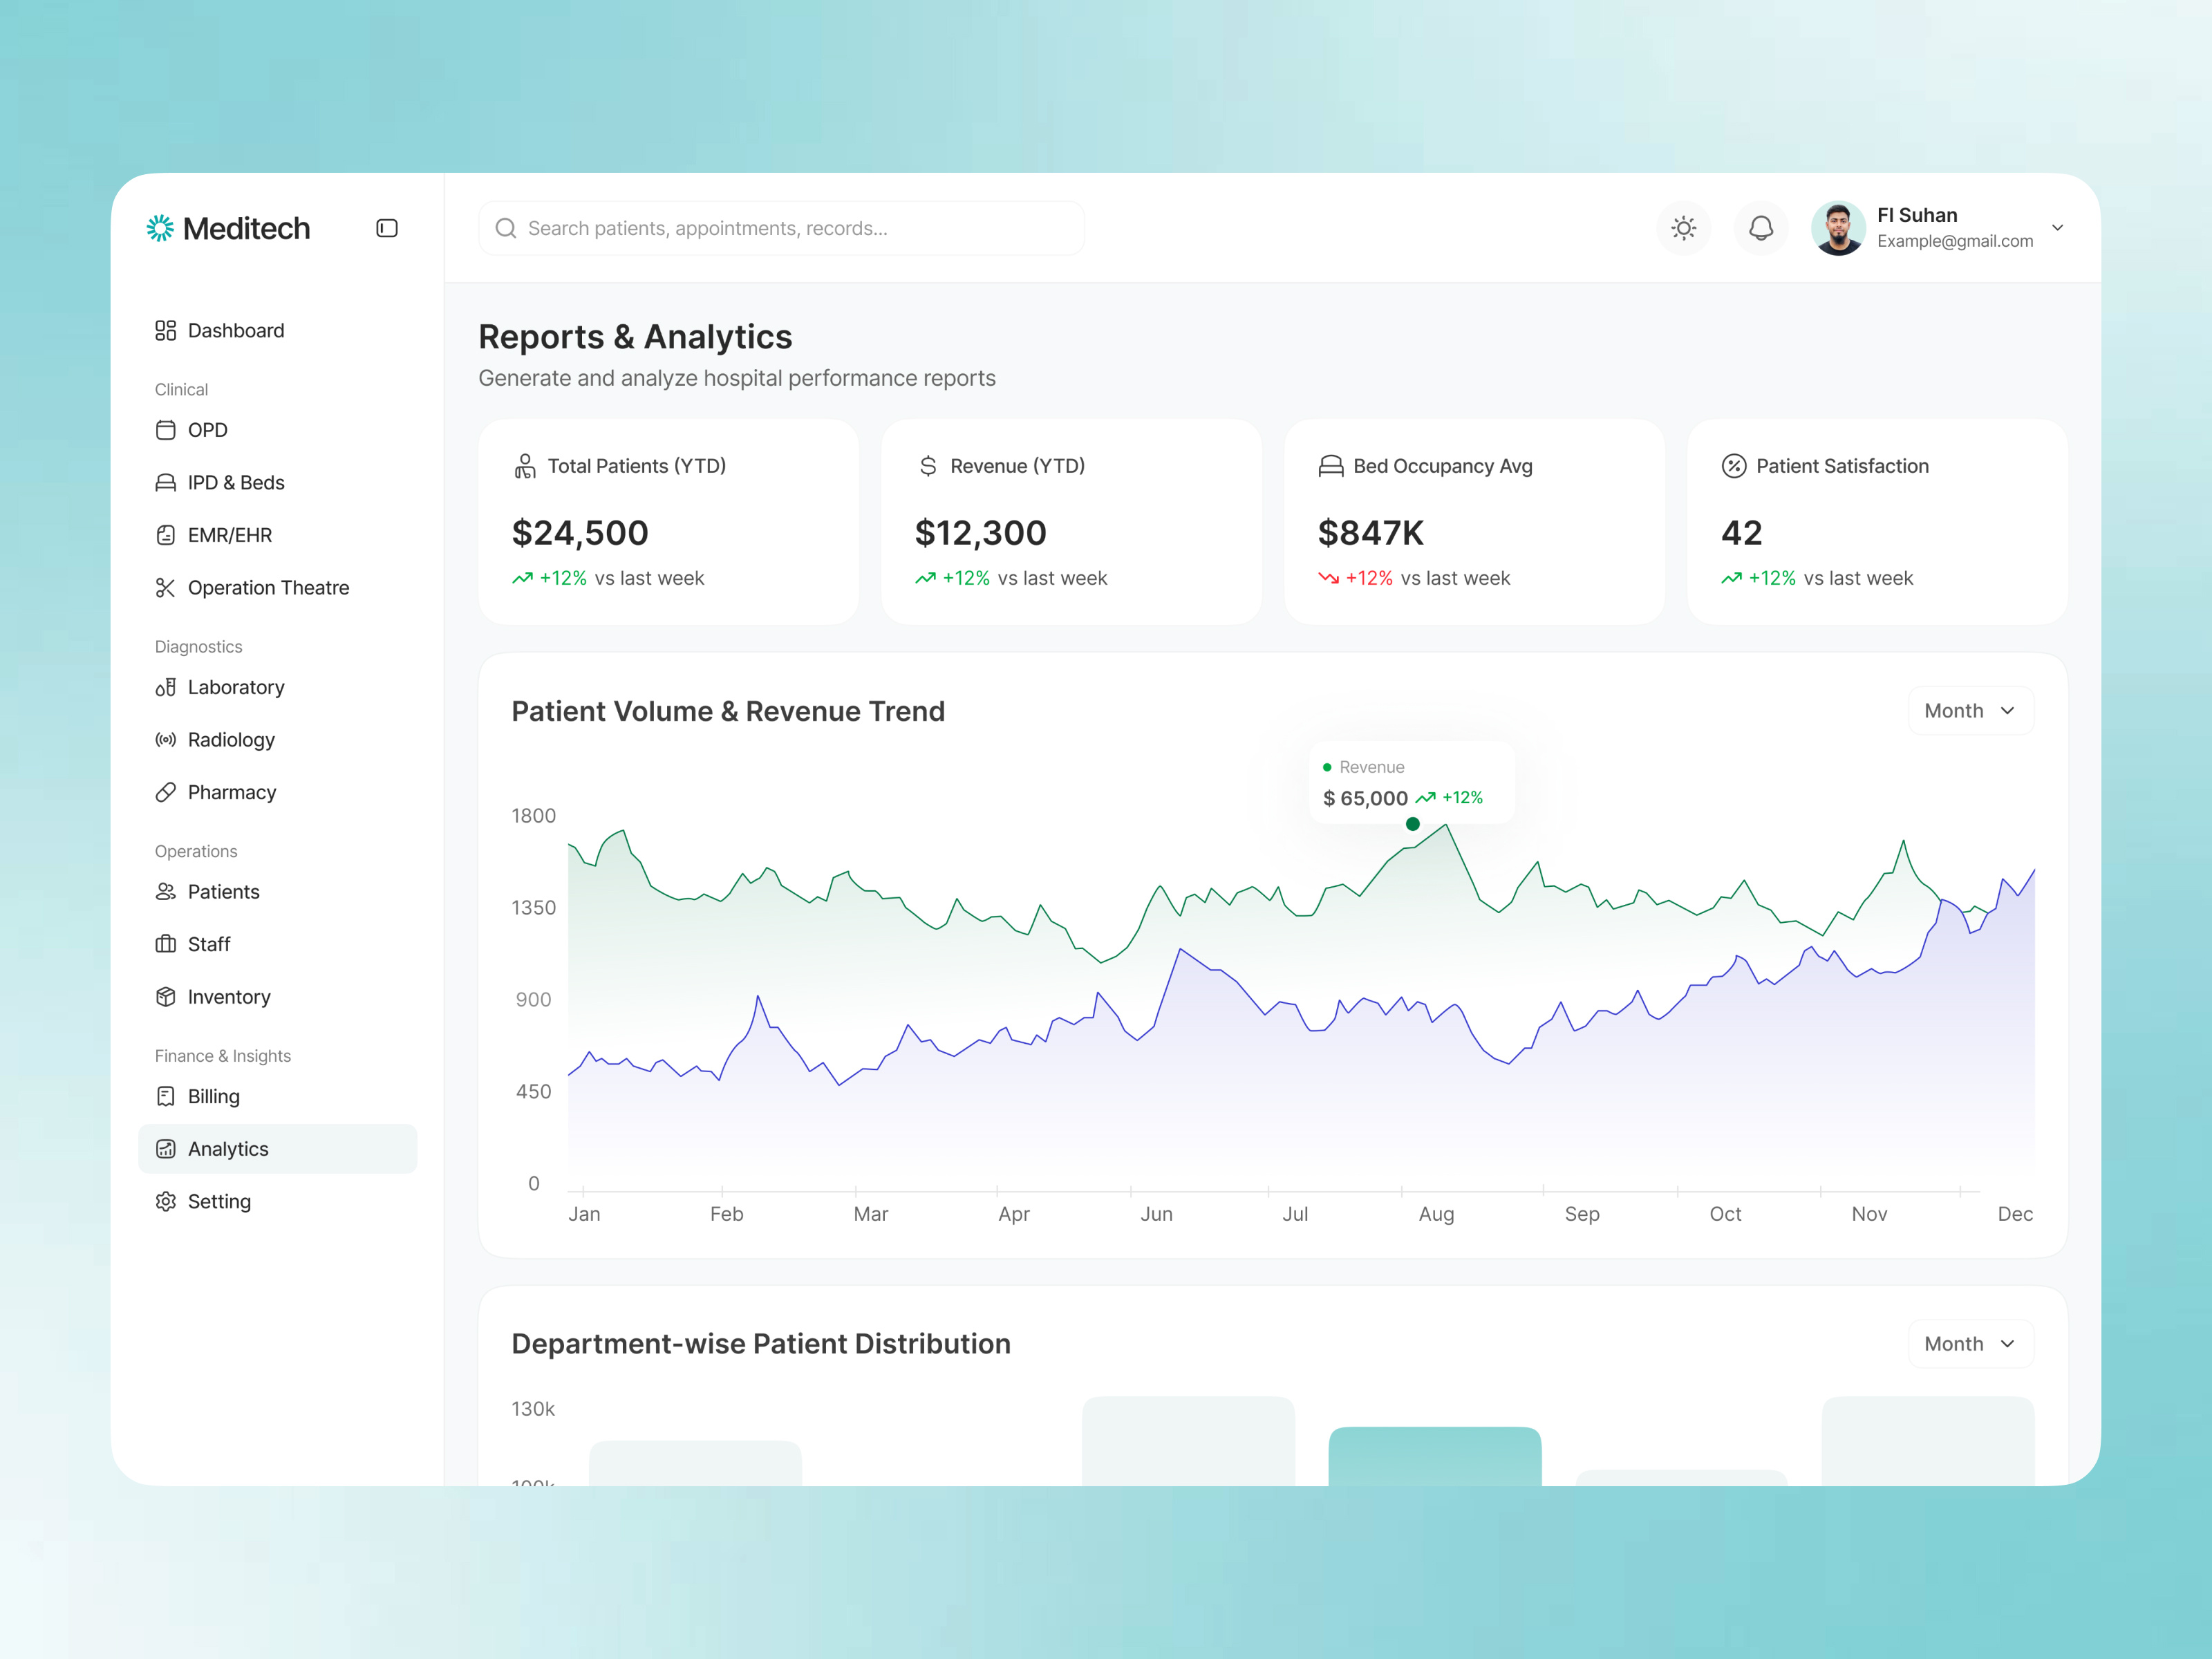Click the Radiology signal icon
Screen dimensions: 2212x1659
[x=166, y=740]
